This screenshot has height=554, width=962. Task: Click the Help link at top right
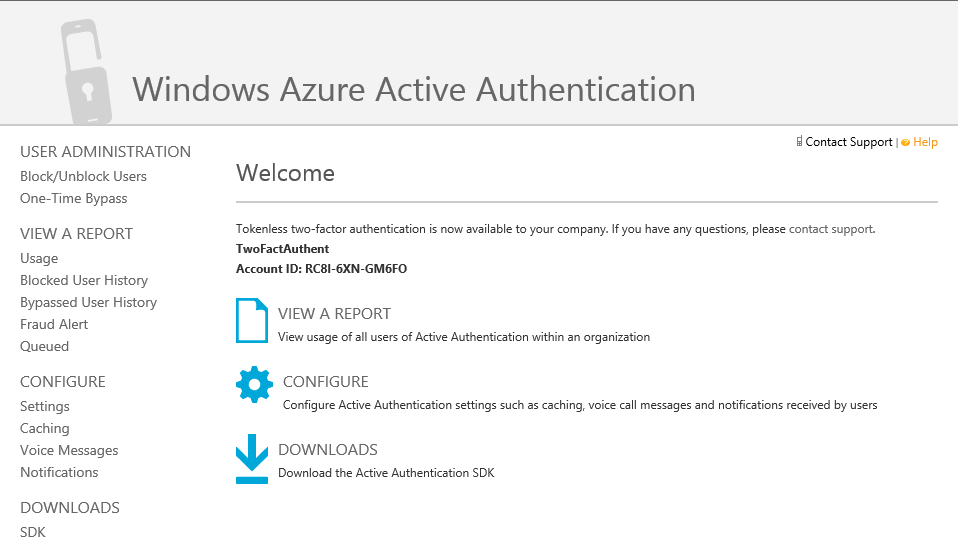pos(925,142)
